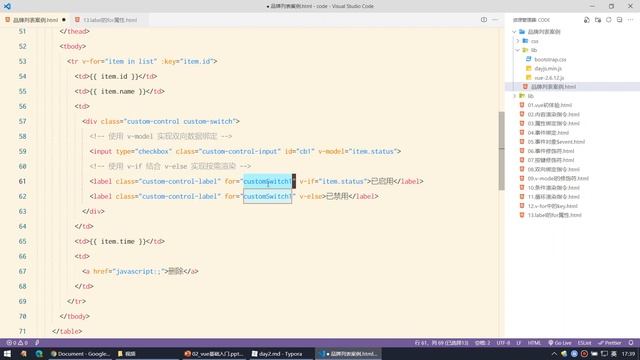Click the New Folder icon in Explorer header

(x=598, y=20)
